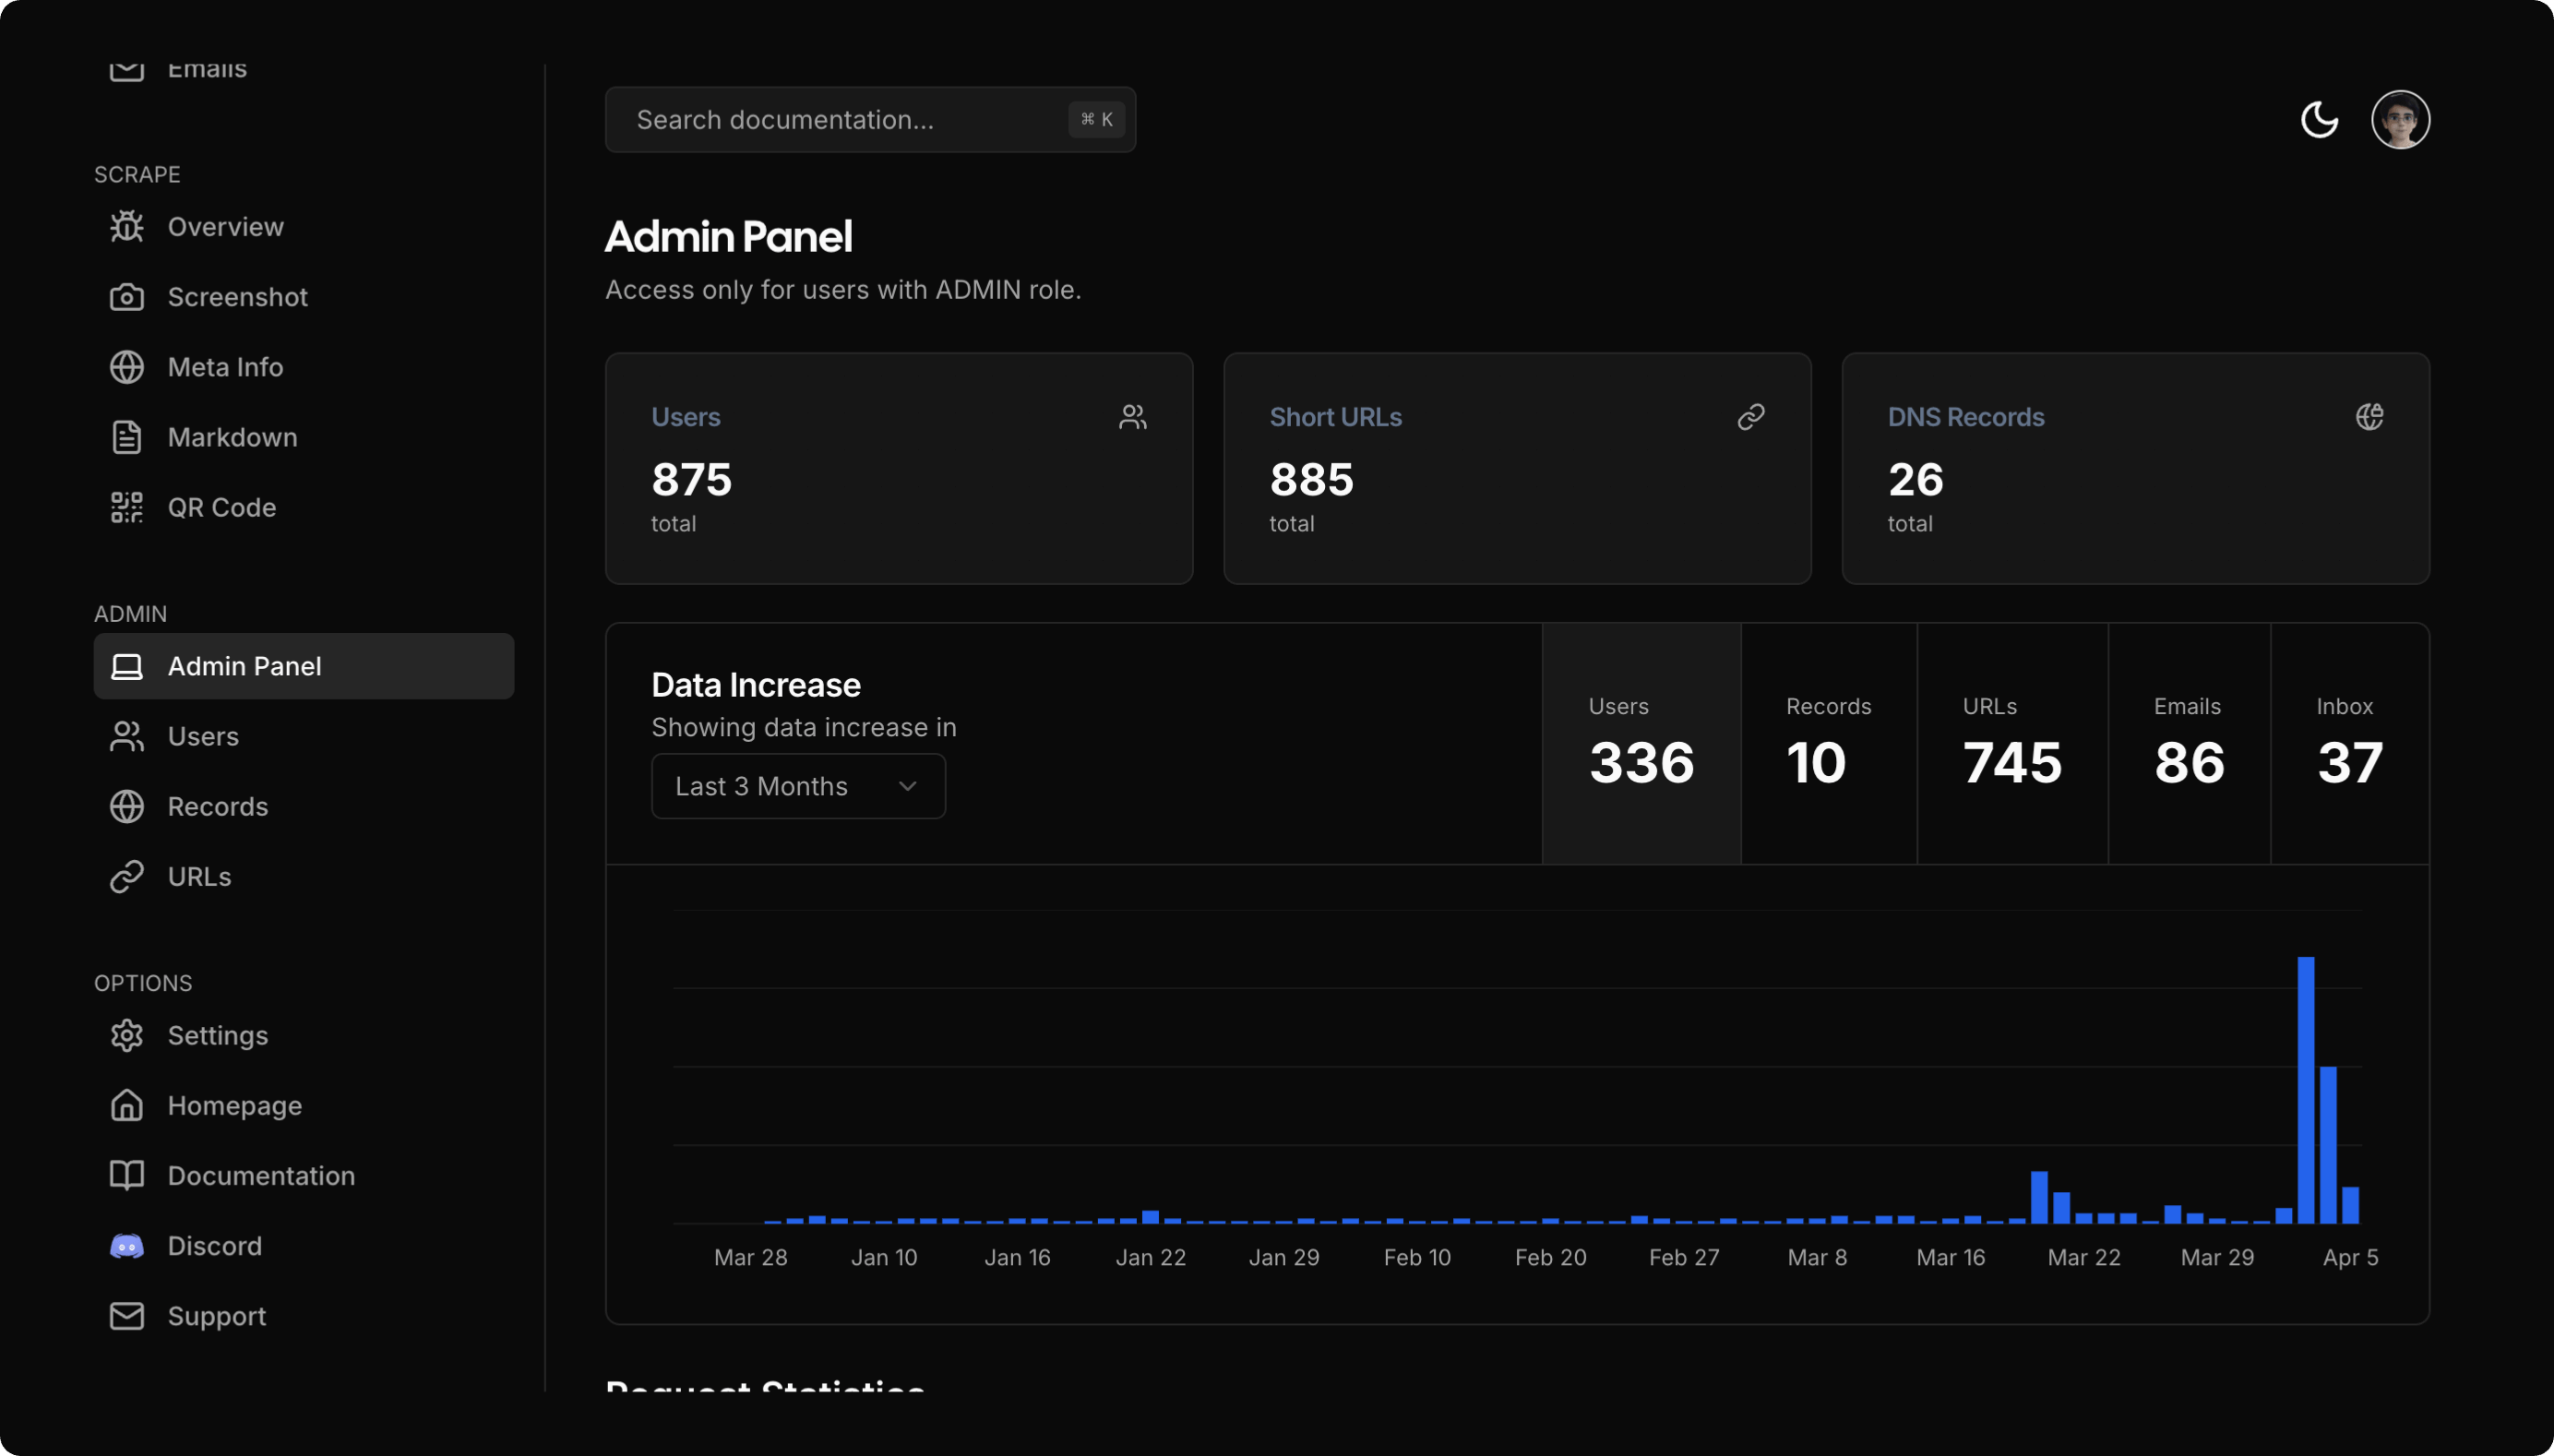Click the tallest blue bar in the chart
Screen dimensions: 2554x1456
tap(2305, 1090)
